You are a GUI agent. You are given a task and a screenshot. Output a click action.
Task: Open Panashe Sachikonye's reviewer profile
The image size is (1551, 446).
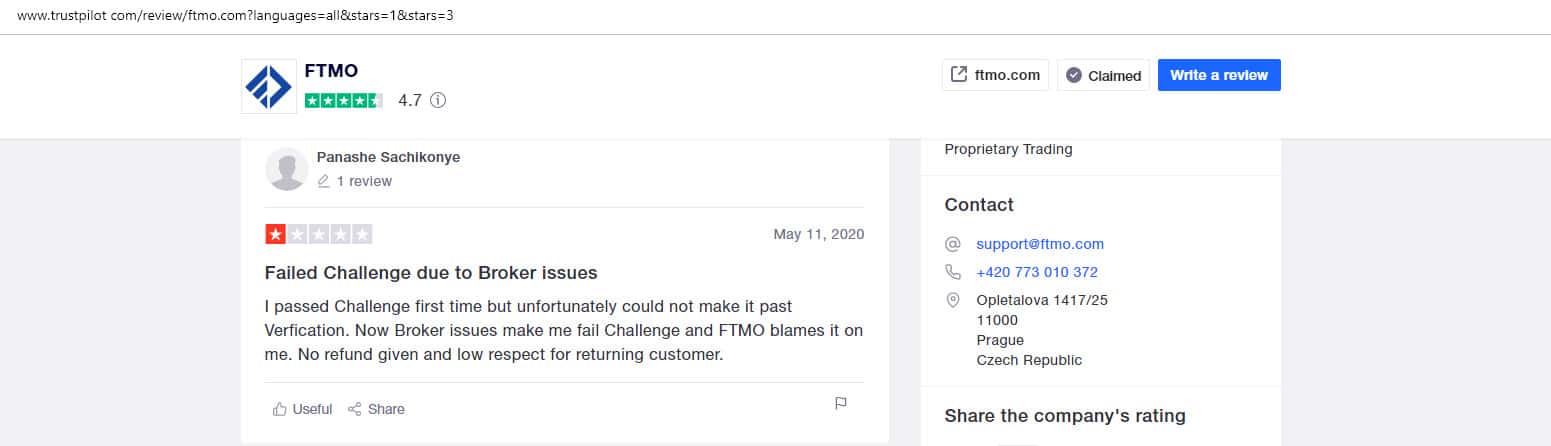tap(388, 157)
